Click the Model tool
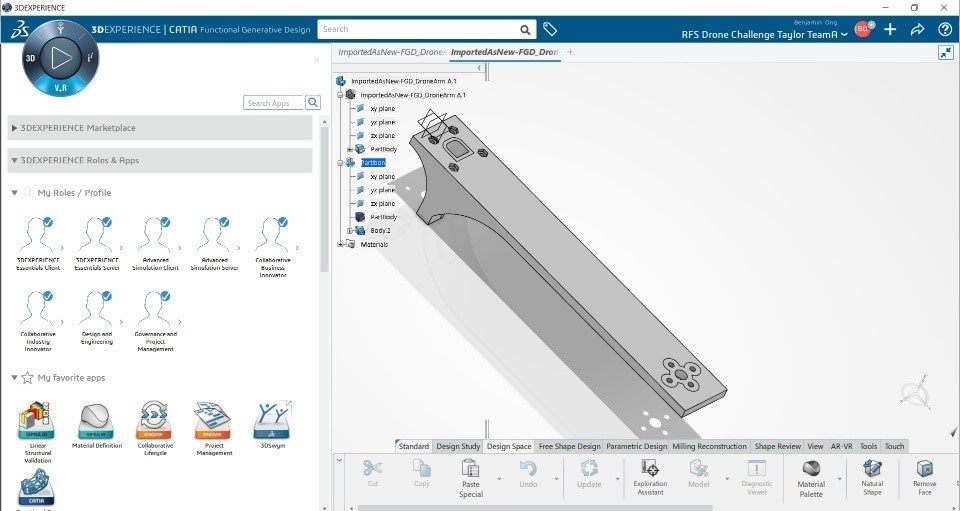 [x=699, y=473]
